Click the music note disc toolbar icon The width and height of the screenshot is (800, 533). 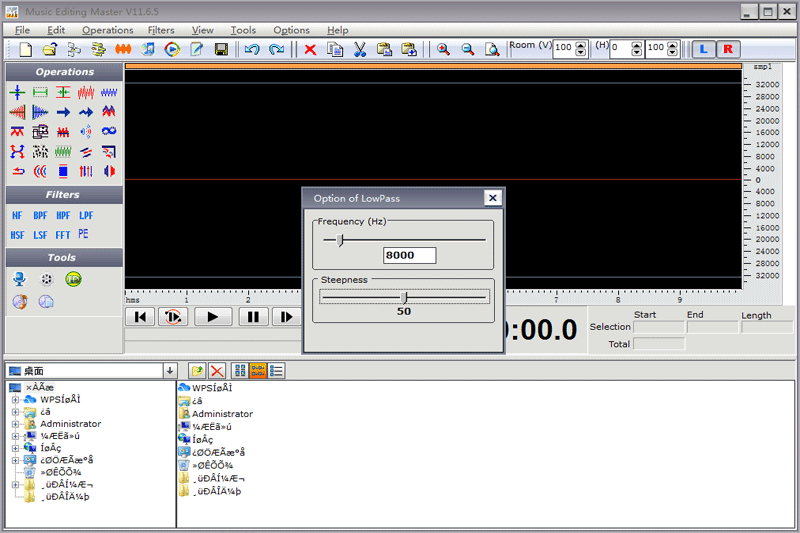coord(147,49)
